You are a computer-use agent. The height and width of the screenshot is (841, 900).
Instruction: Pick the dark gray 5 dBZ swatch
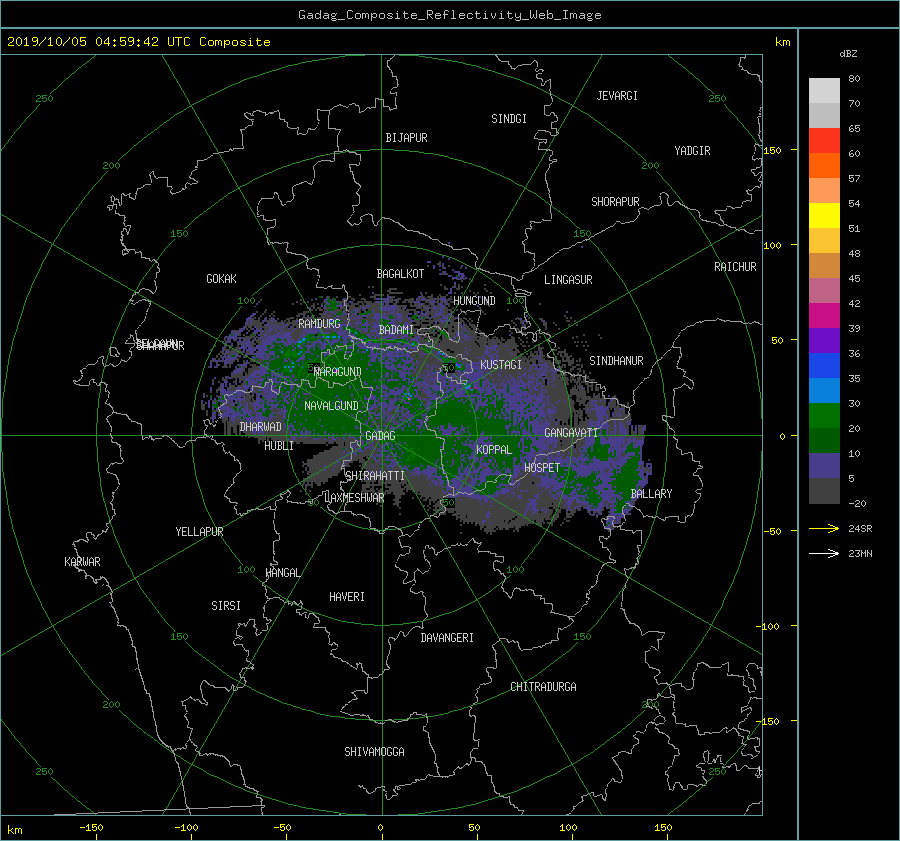[x=824, y=491]
